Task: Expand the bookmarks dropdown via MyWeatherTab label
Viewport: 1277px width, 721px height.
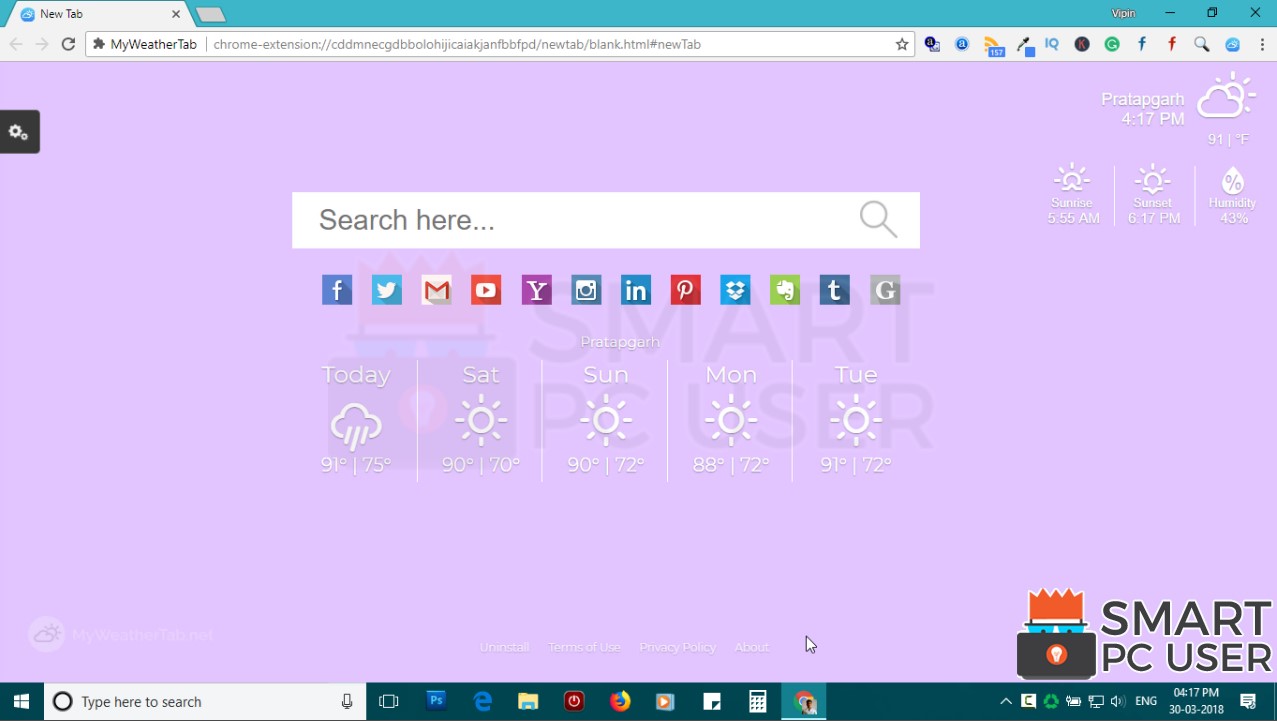Action: [144, 44]
